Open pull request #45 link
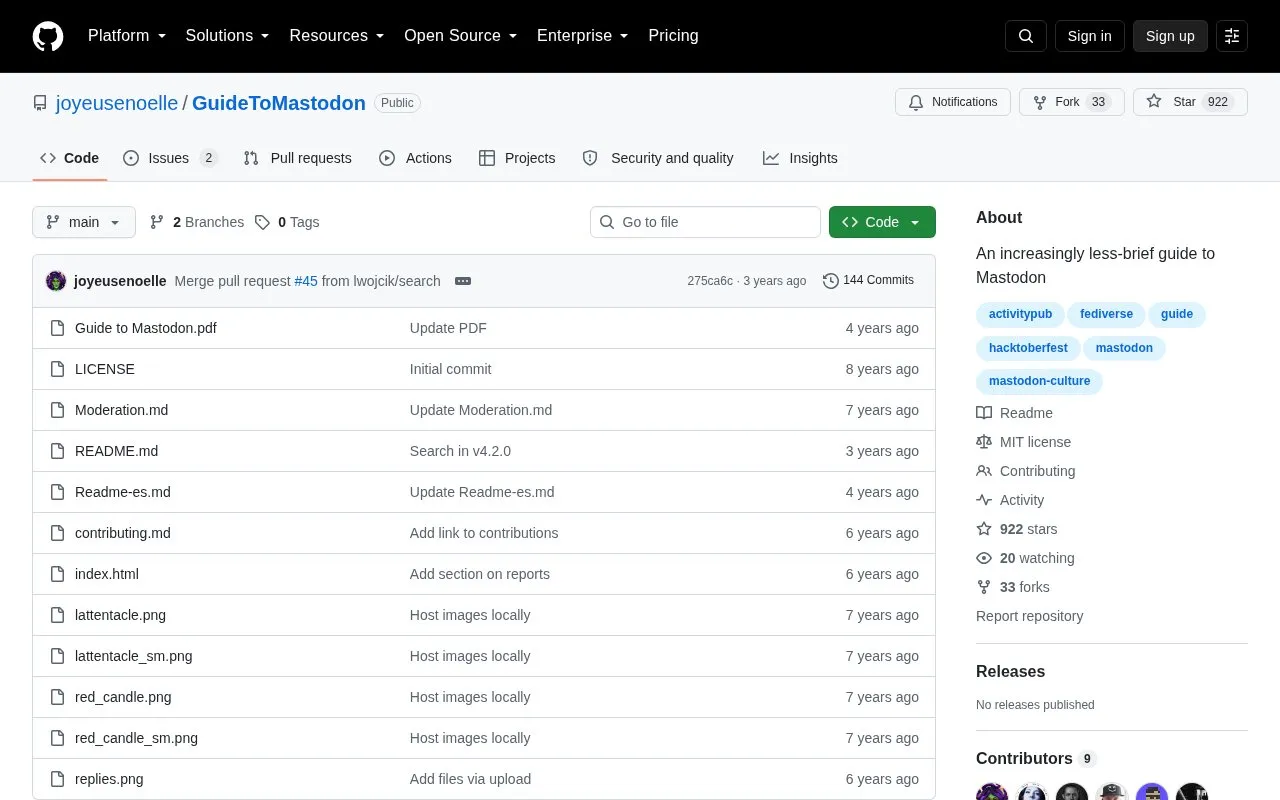The height and width of the screenshot is (800, 1280). tap(306, 281)
